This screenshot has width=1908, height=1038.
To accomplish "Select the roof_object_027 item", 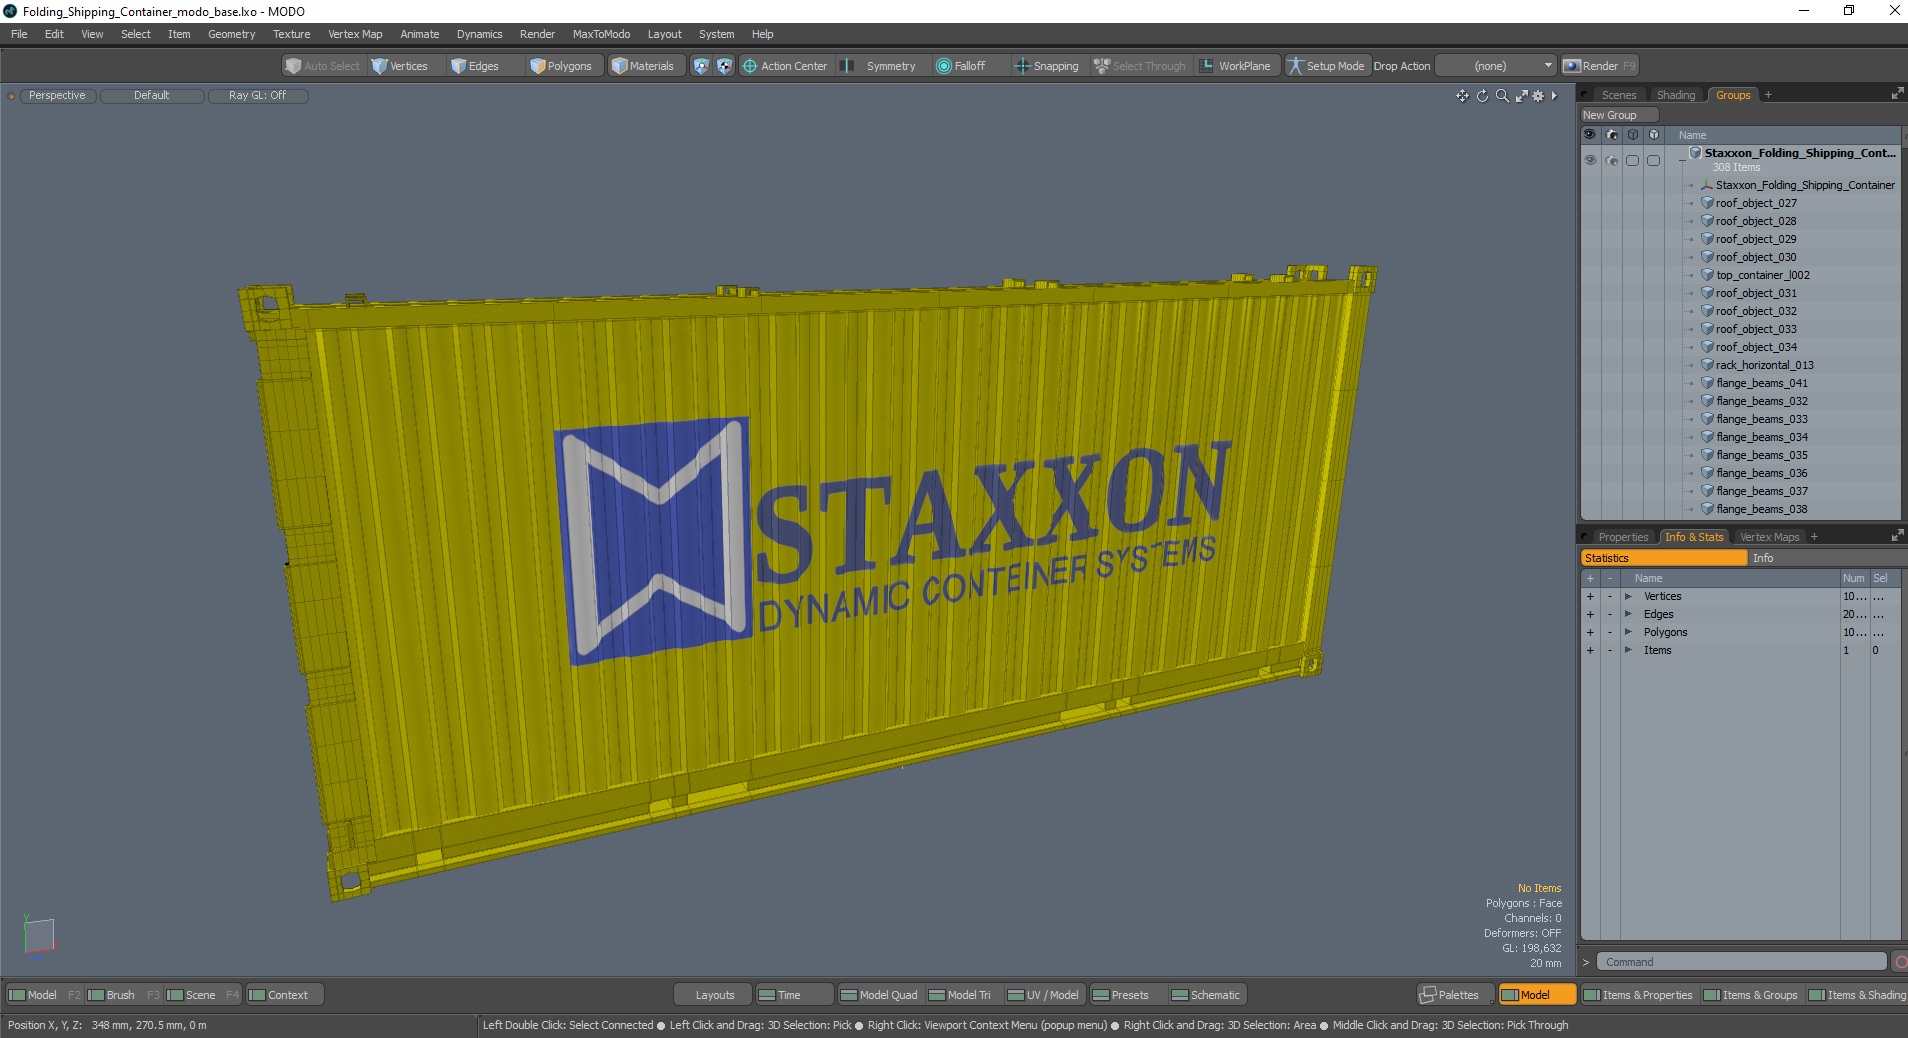I will click(x=1756, y=203).
